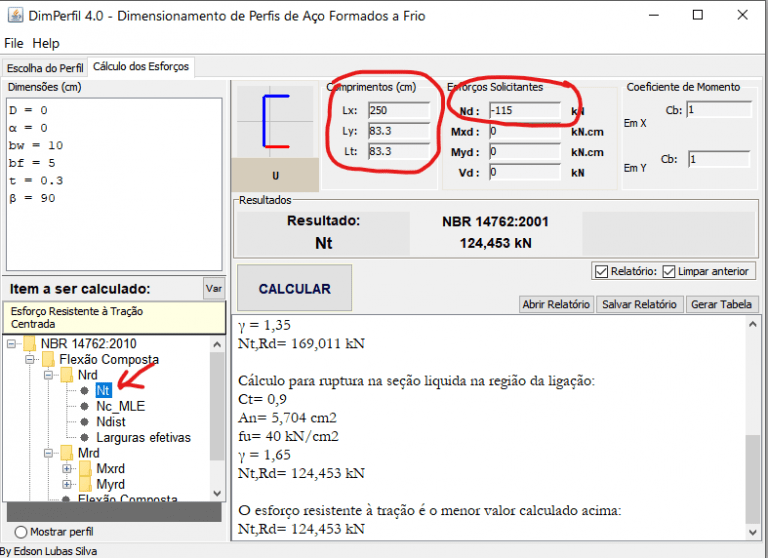Click the Gerar Tabela button
The height and width of the screenshot is (558, 768).
tap(721, 304)
